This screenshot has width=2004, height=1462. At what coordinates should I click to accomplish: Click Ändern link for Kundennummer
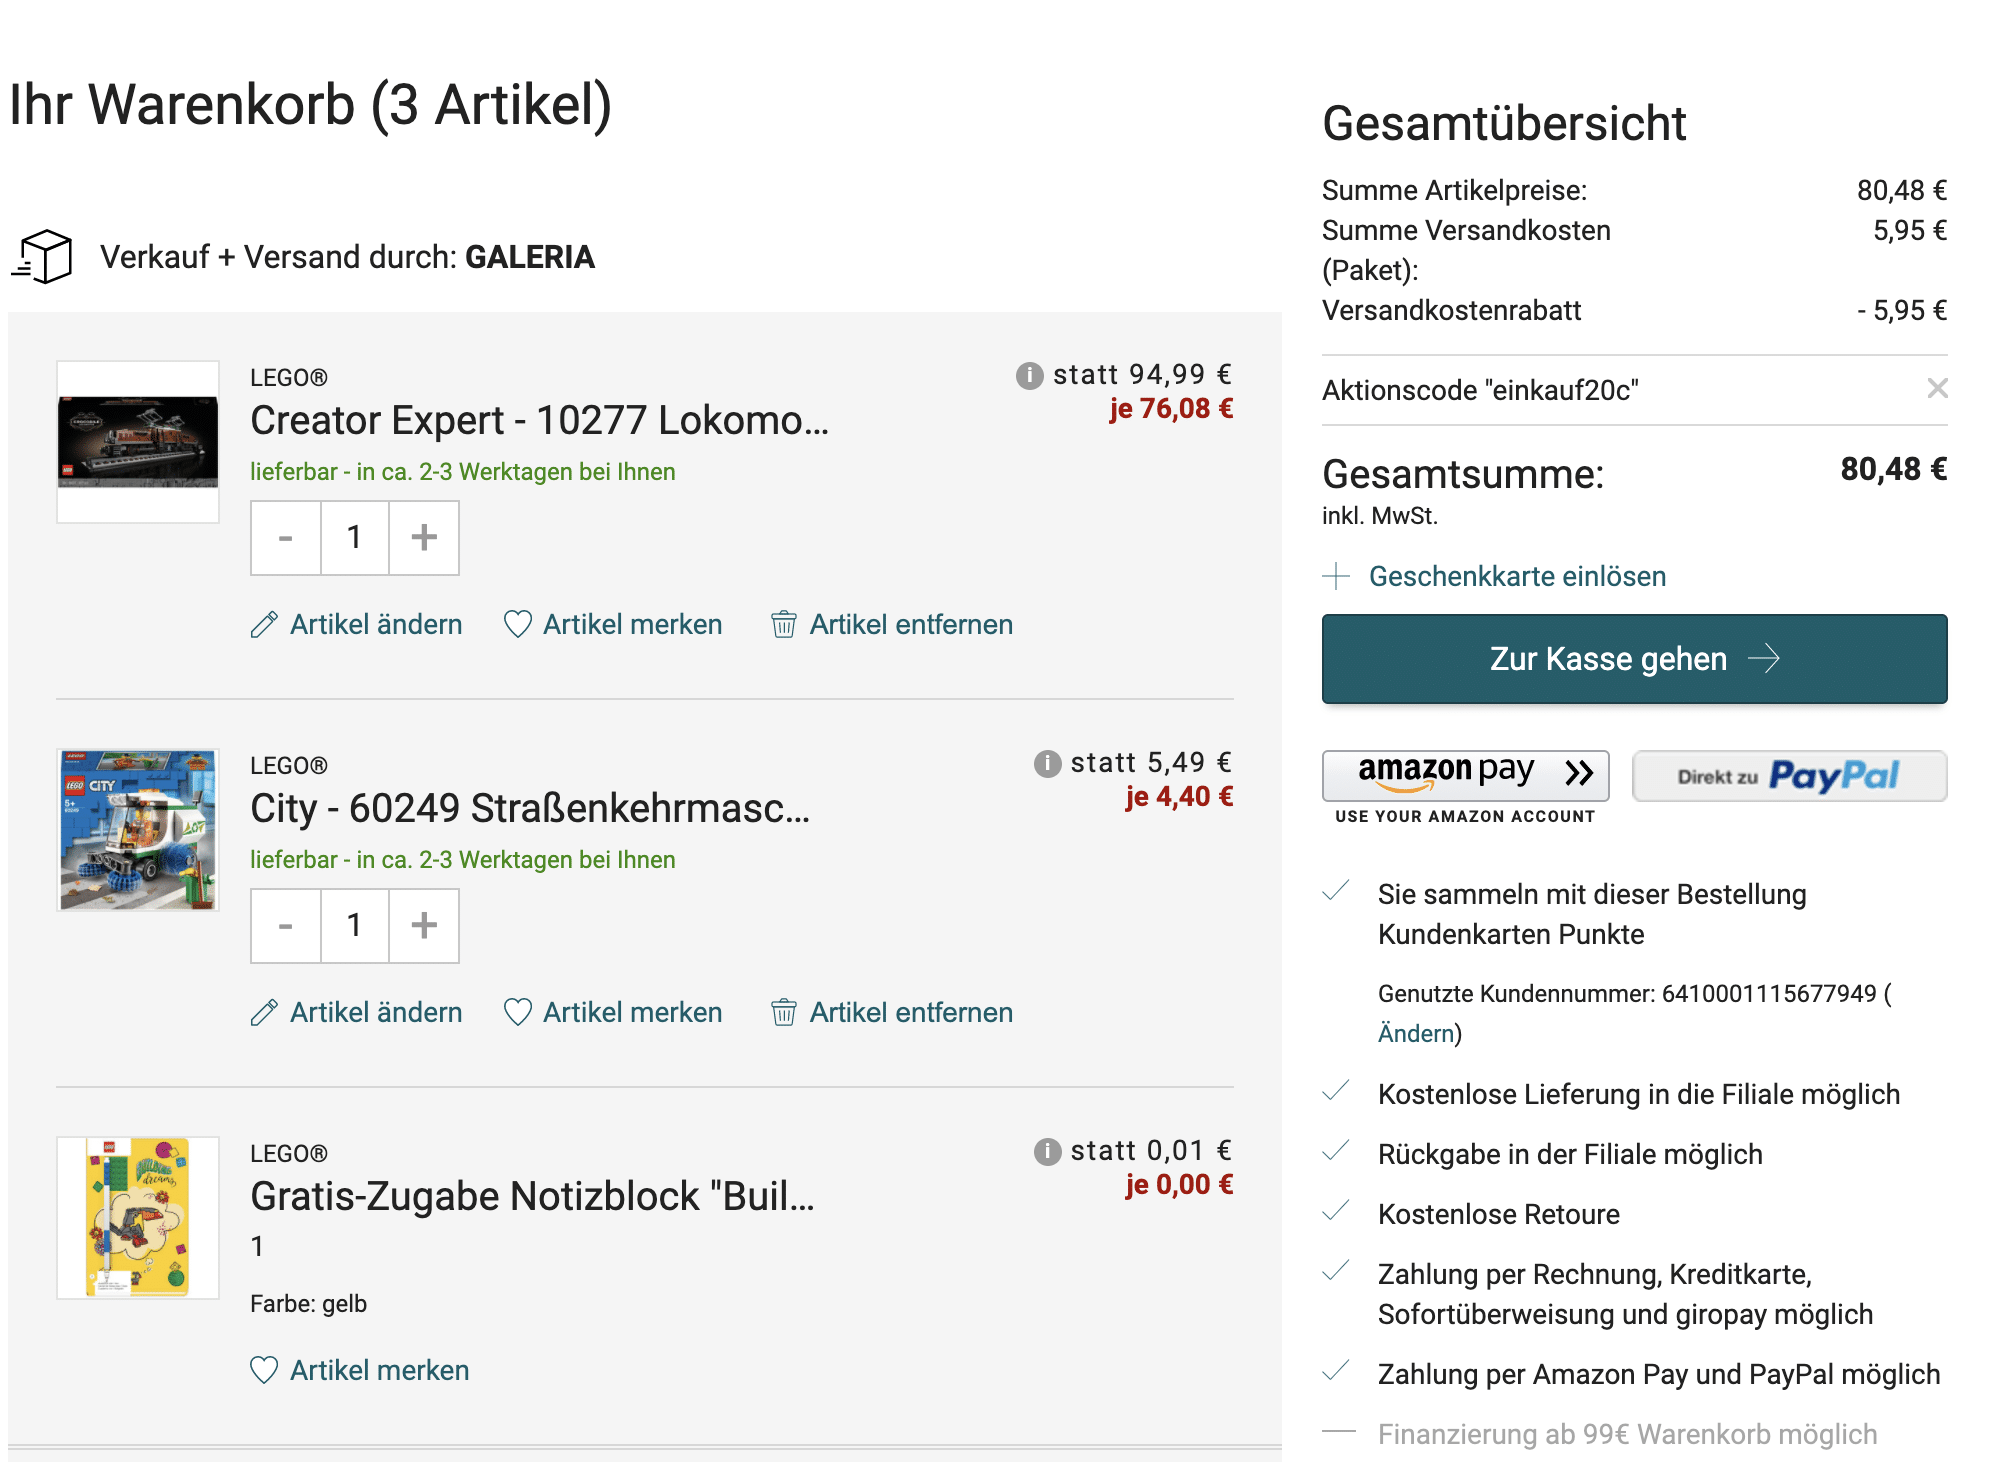coord(1416,1033)
